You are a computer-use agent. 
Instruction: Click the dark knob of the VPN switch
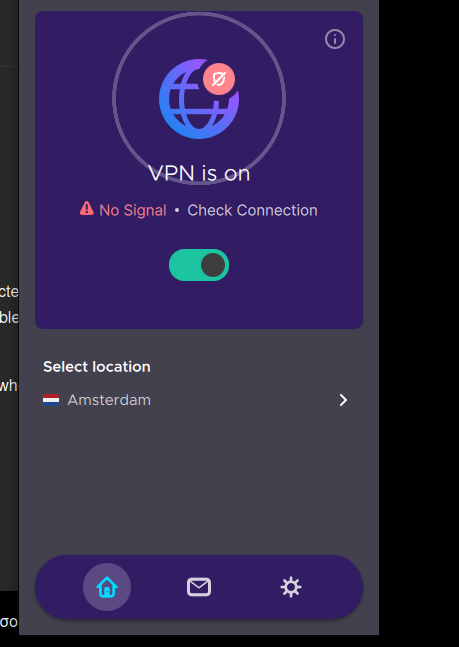click(213, 265)
